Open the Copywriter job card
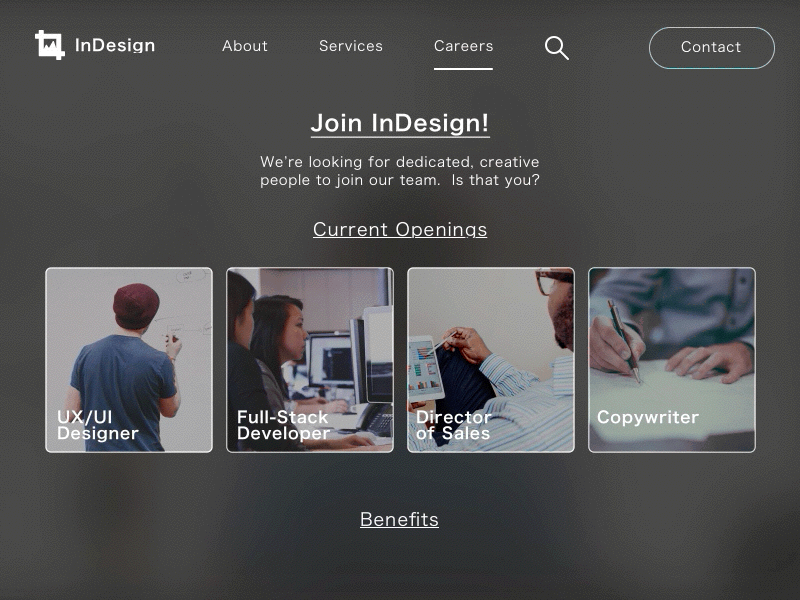The height and width of the screenshot is (600, 800). [672, 360]
